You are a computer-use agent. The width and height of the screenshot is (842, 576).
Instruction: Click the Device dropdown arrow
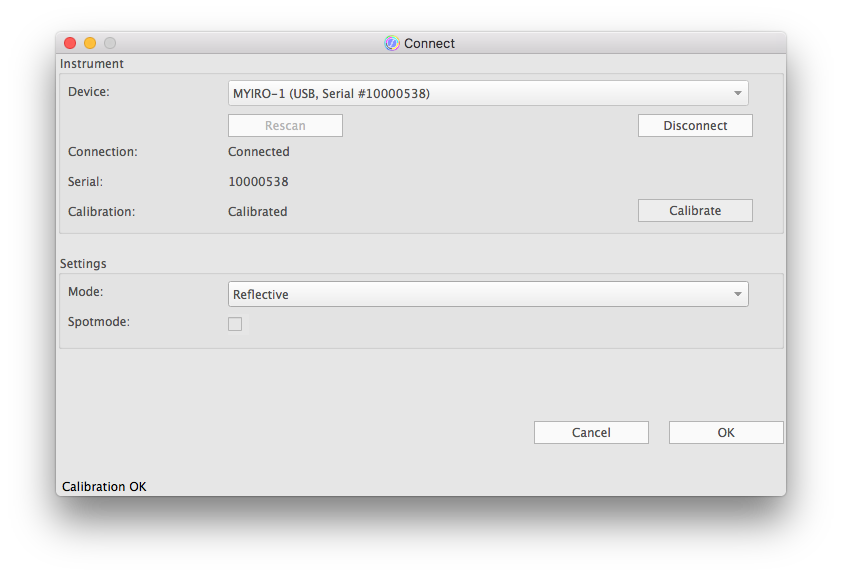(x=738, y=93)
